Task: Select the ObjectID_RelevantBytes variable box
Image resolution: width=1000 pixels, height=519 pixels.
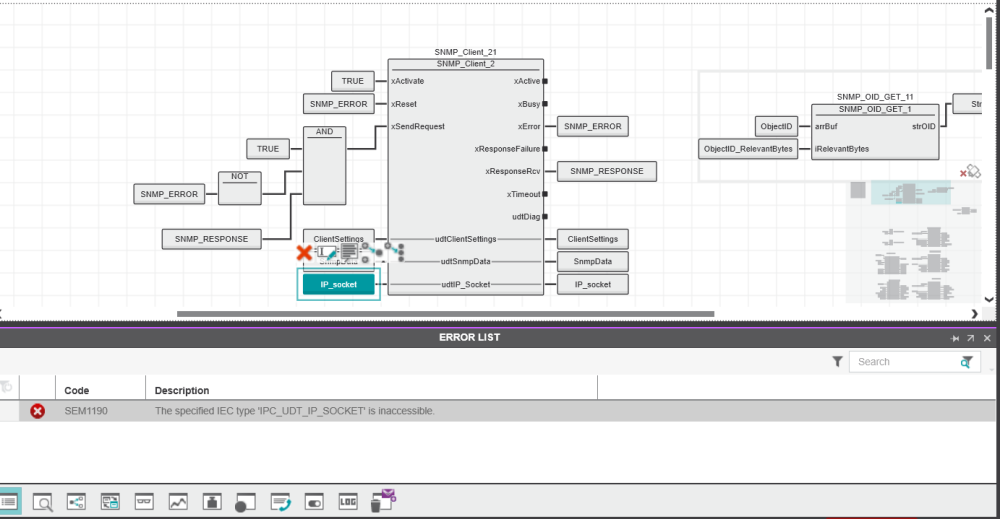Action: [x=748, y=149]
